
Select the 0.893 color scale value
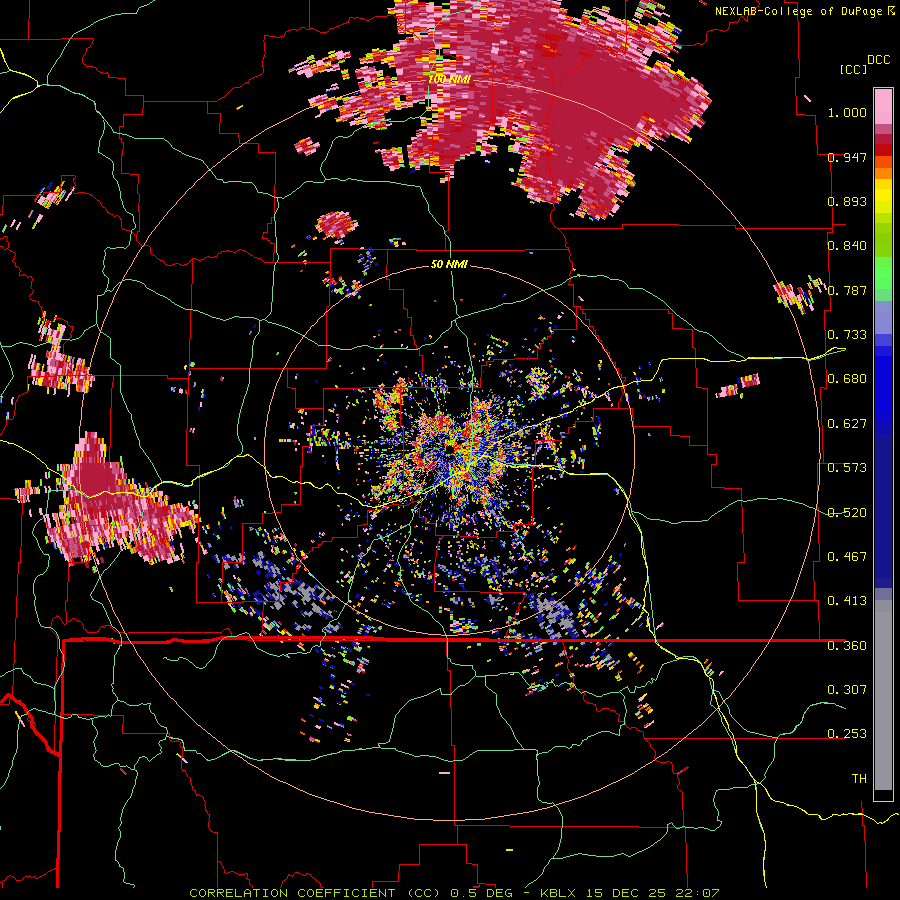click(847, 201)
